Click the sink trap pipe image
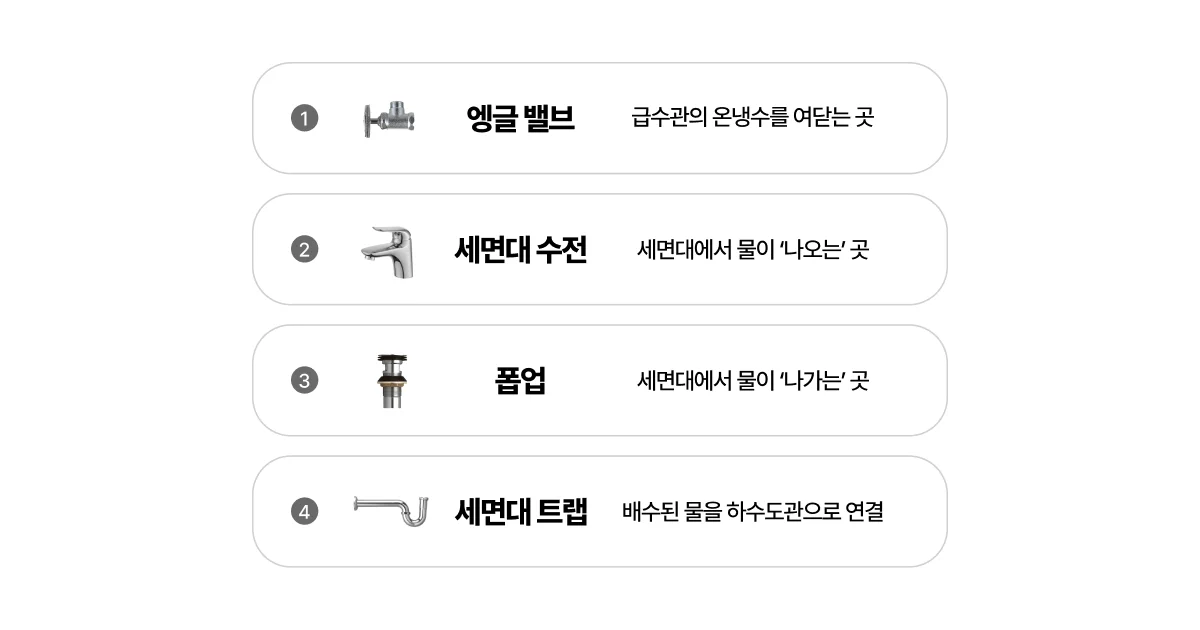 [391, 511]
